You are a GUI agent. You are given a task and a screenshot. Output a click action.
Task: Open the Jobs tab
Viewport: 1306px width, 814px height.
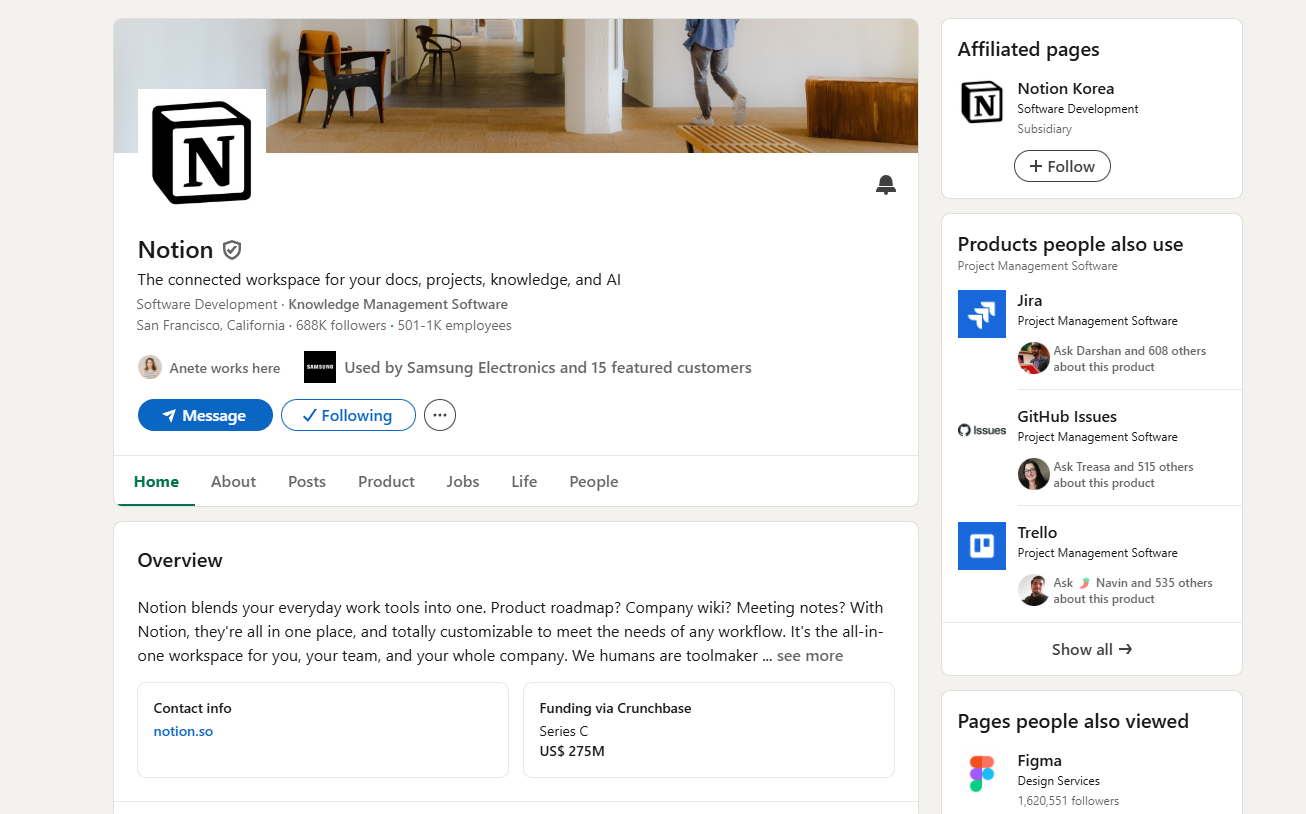pyautogui.click(x=463, y=481)
